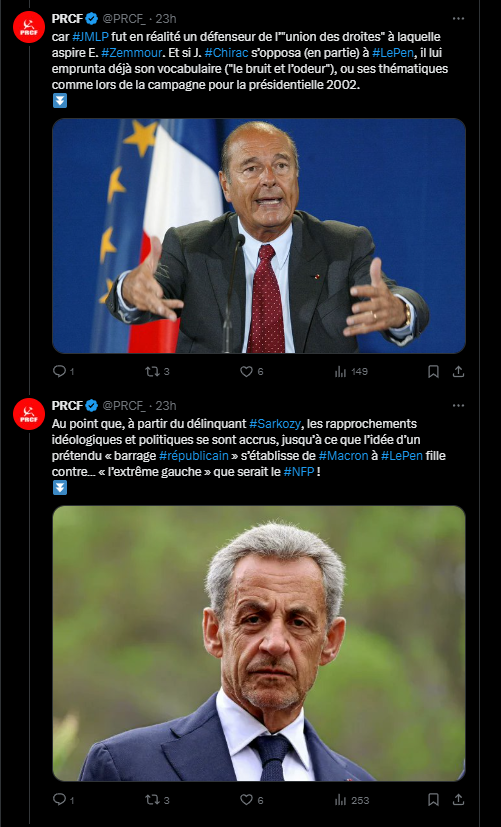Bookmark the second PRCF tweet
Screen dimensions: 501x827
(x=433, y=800)
